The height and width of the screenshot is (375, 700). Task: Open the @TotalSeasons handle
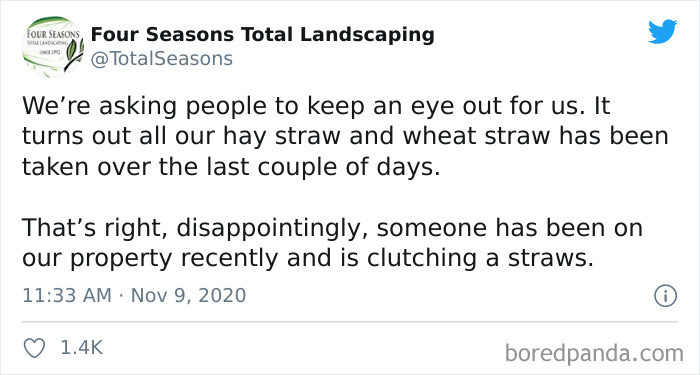pyautogui.click(x=162, y=59)
